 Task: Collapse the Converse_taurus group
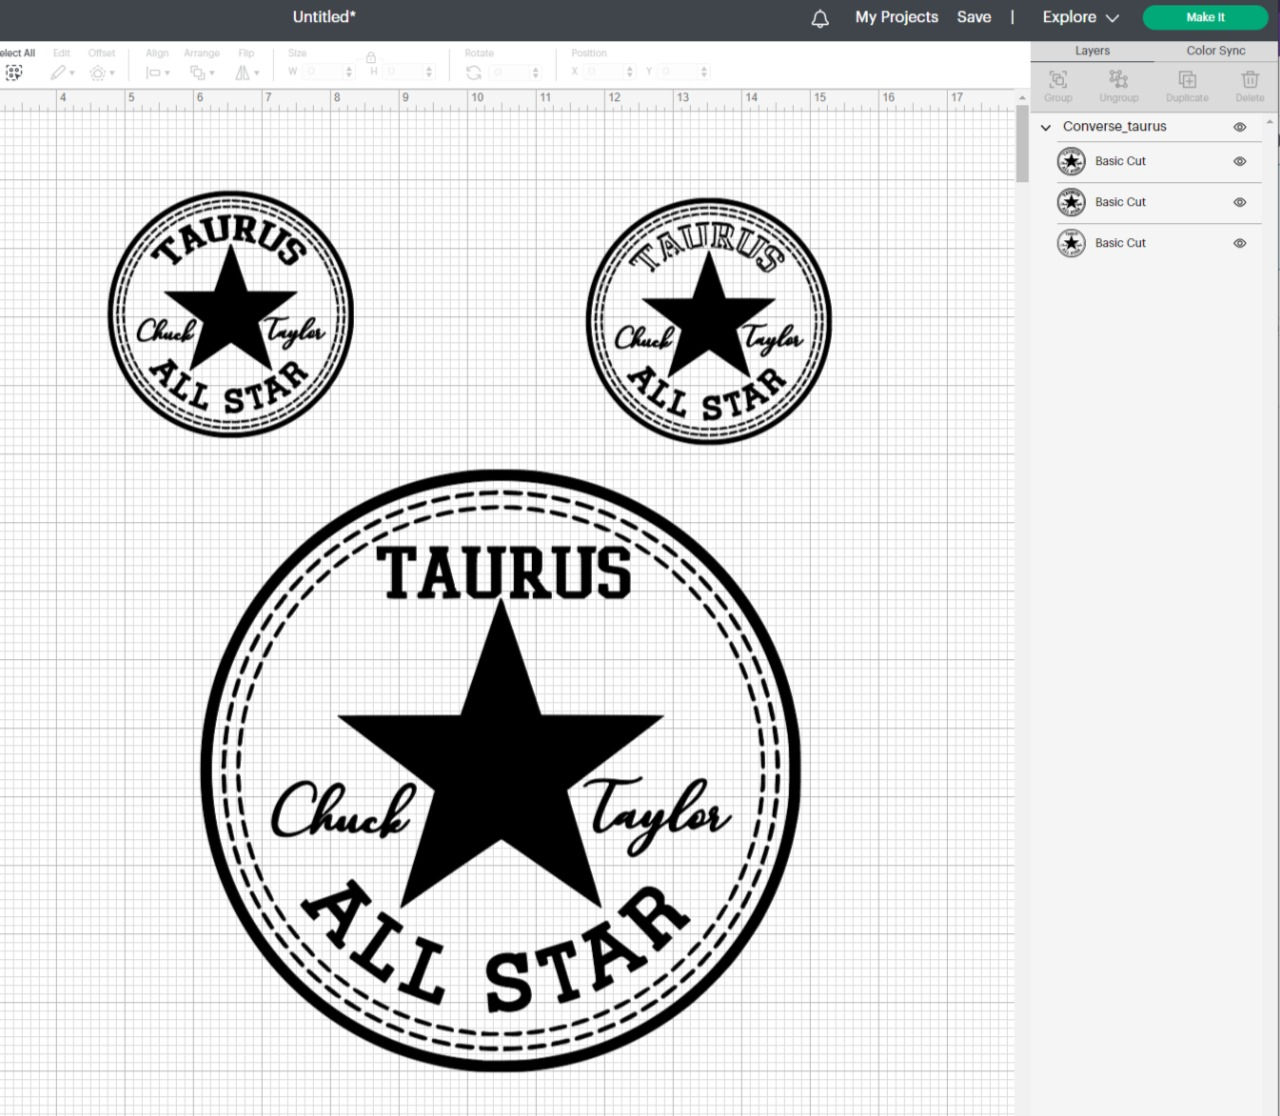pos(1046,127)
